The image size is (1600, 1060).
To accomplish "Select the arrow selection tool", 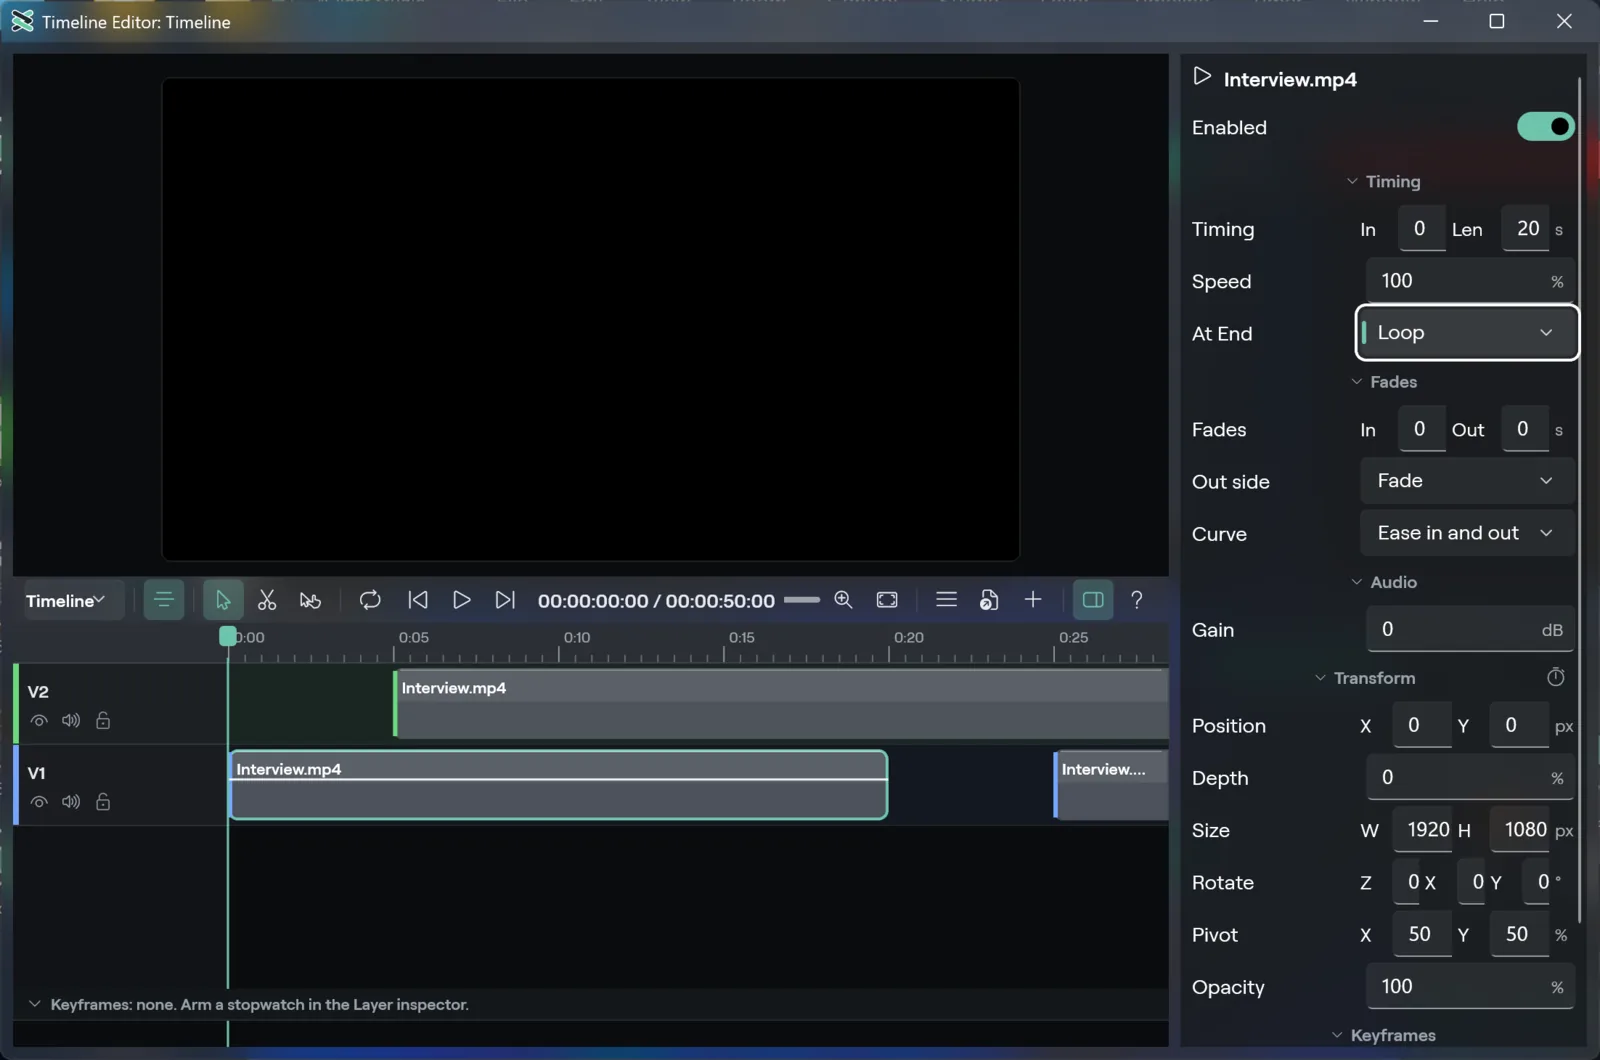I will (x=223, y=600).
